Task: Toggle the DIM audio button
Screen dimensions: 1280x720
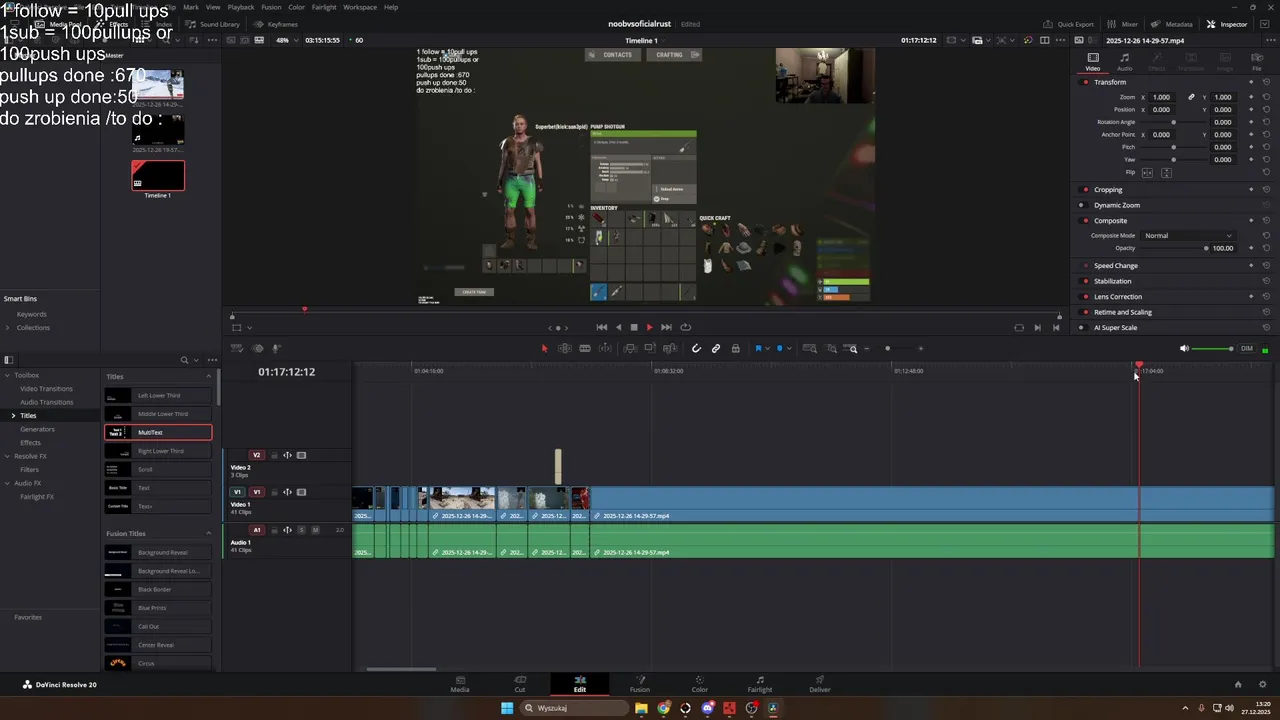Action: [x=1247, y=348]
